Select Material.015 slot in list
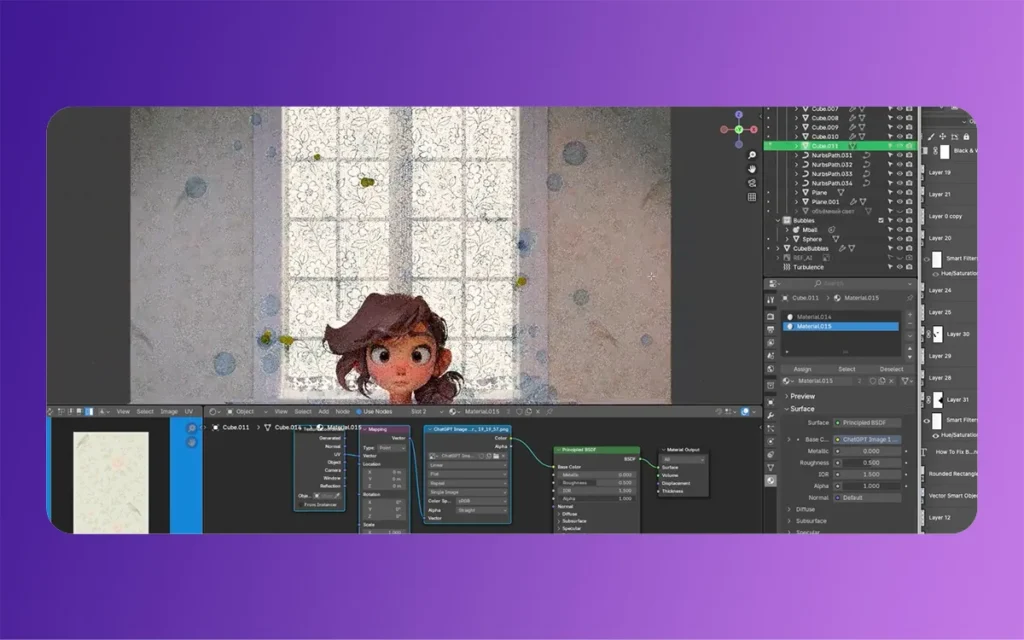This screenshot has width=1024, height=640. point(840,326)
